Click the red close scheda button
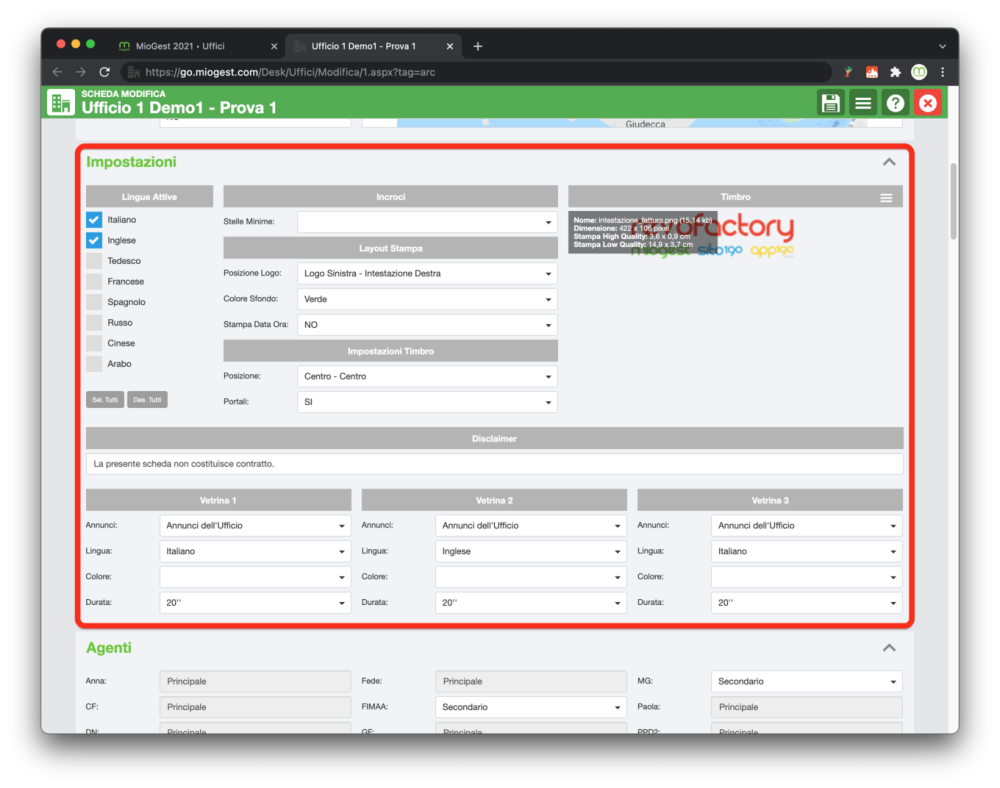Screen dimensions: 1000x788 click(x=928, y=103)
